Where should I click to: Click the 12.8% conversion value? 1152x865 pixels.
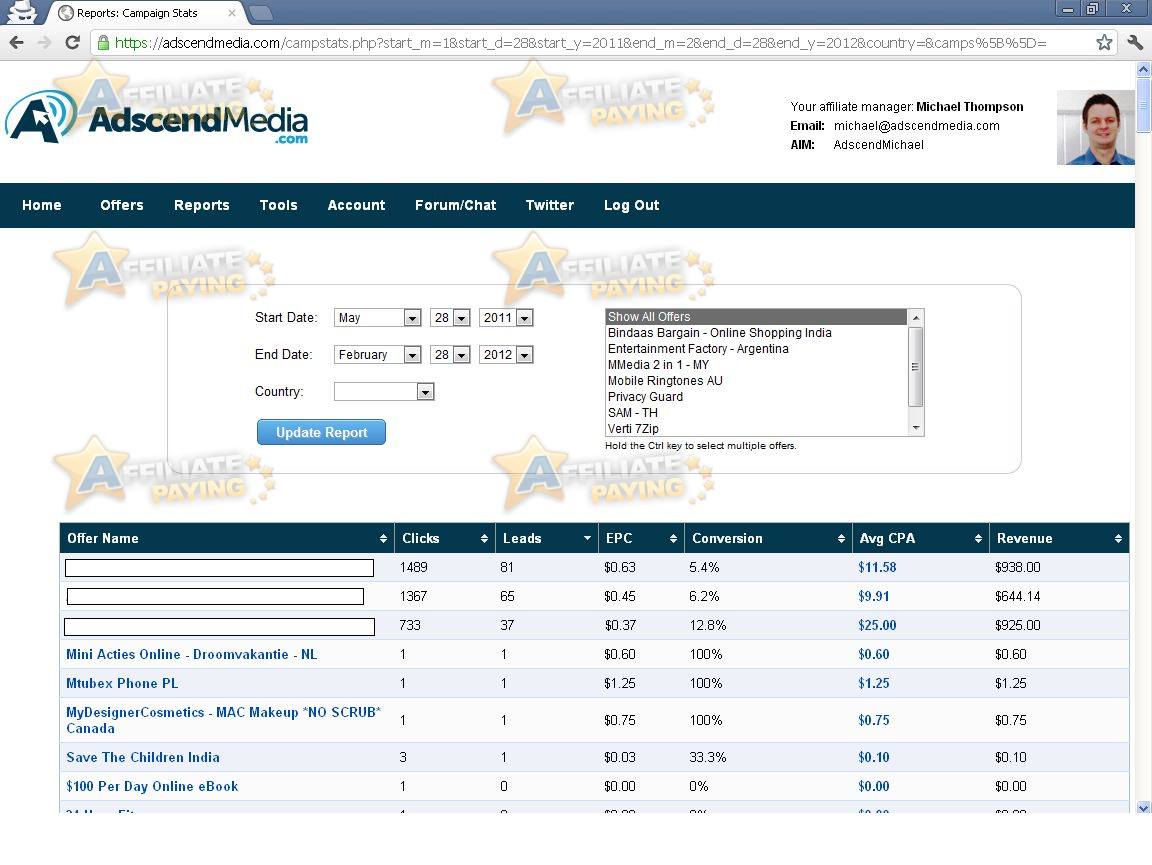(x=708, y=625)
